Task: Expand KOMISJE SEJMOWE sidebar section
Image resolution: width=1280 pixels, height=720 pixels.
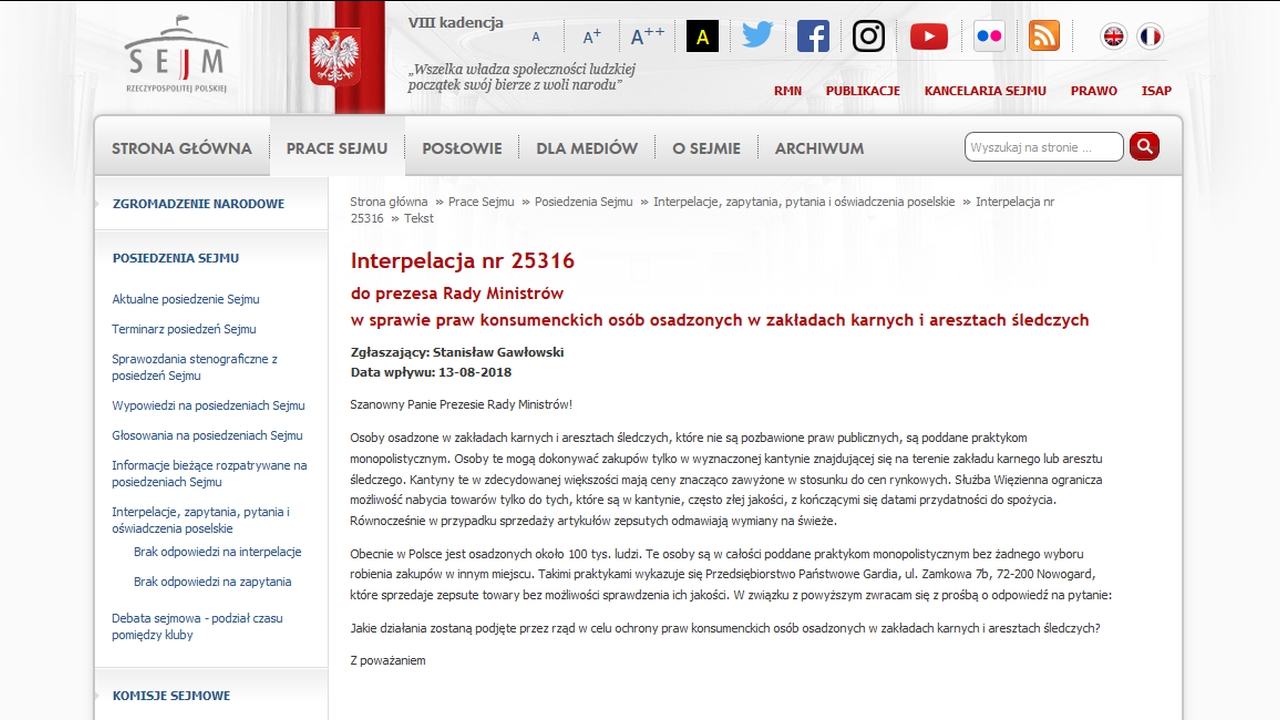Action: click(x=171, y=696)
